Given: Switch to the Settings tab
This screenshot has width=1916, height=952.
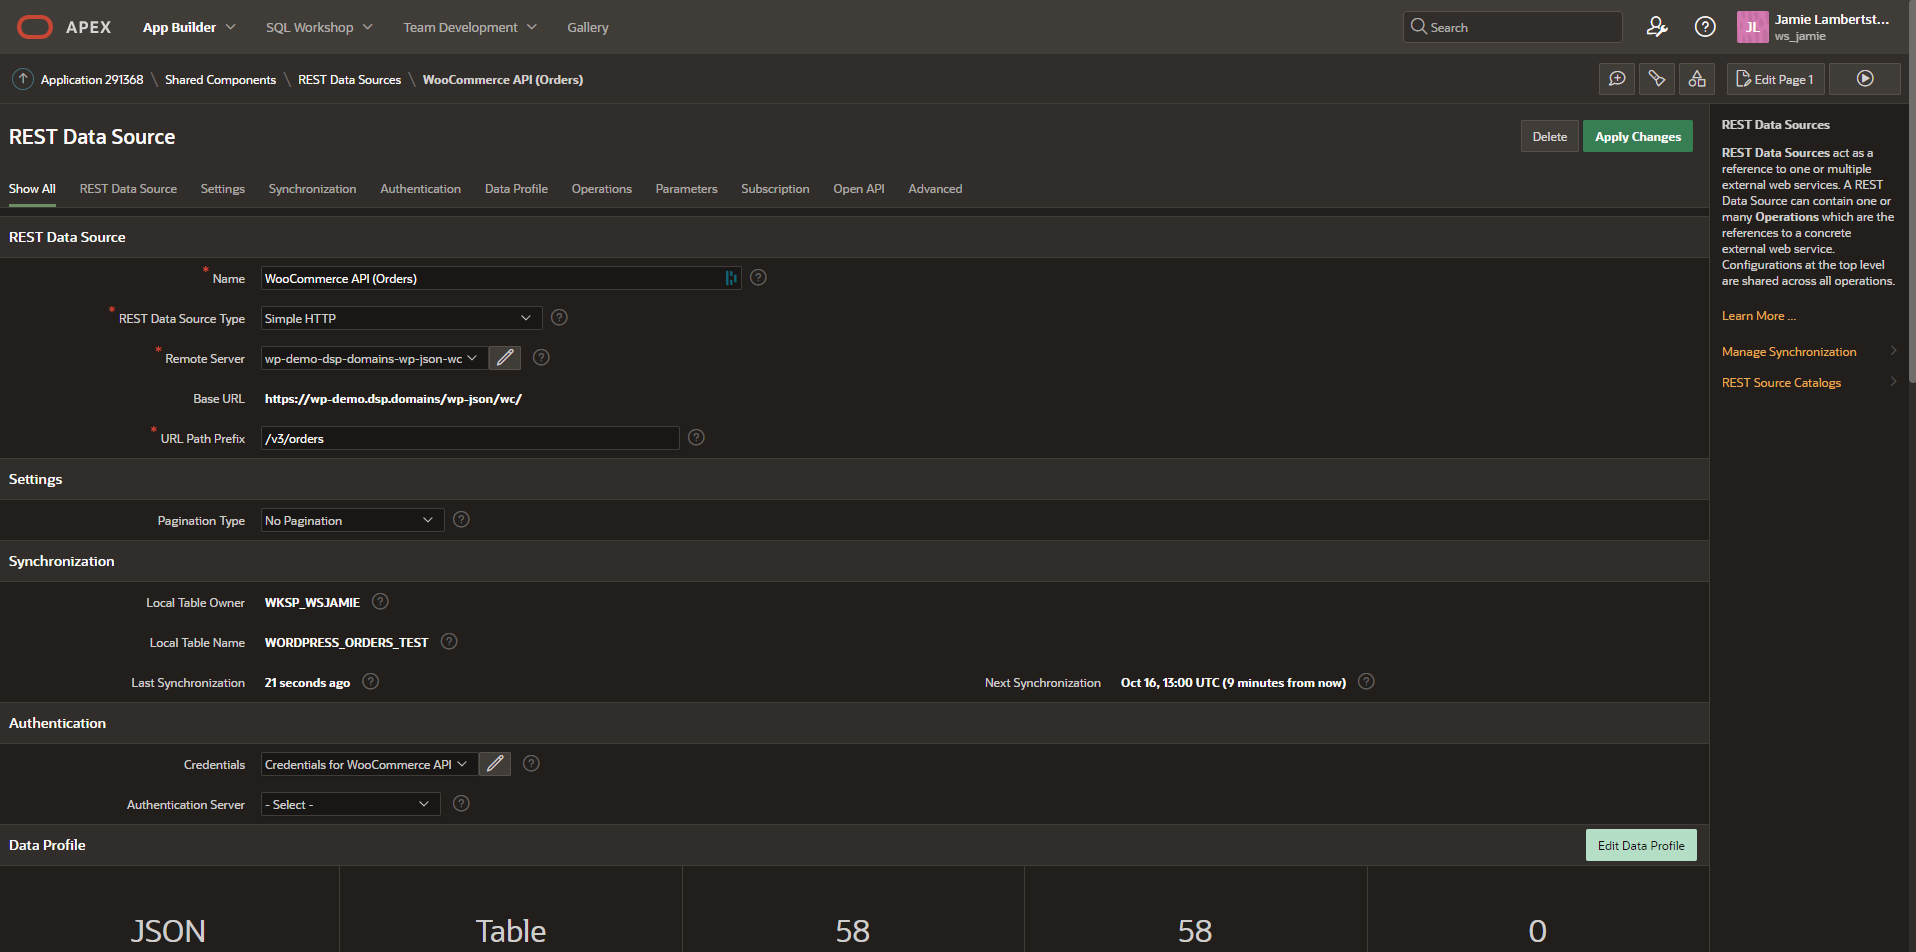Looking at the screenshot, I should [222, 188].
